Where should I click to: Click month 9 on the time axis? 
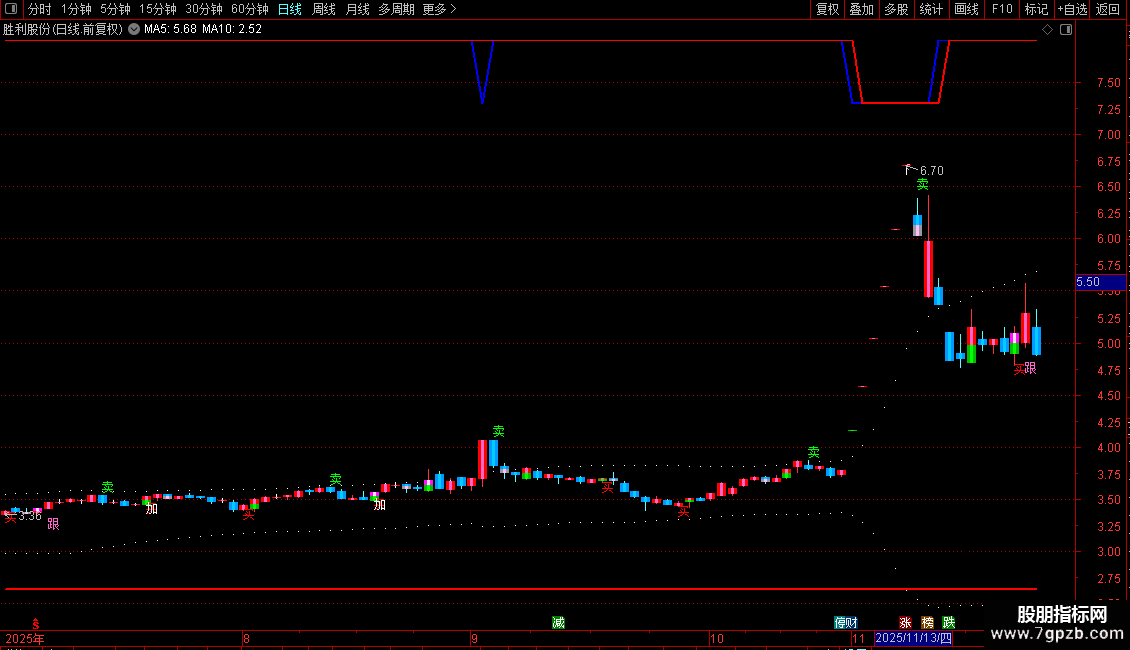point(474,639)
